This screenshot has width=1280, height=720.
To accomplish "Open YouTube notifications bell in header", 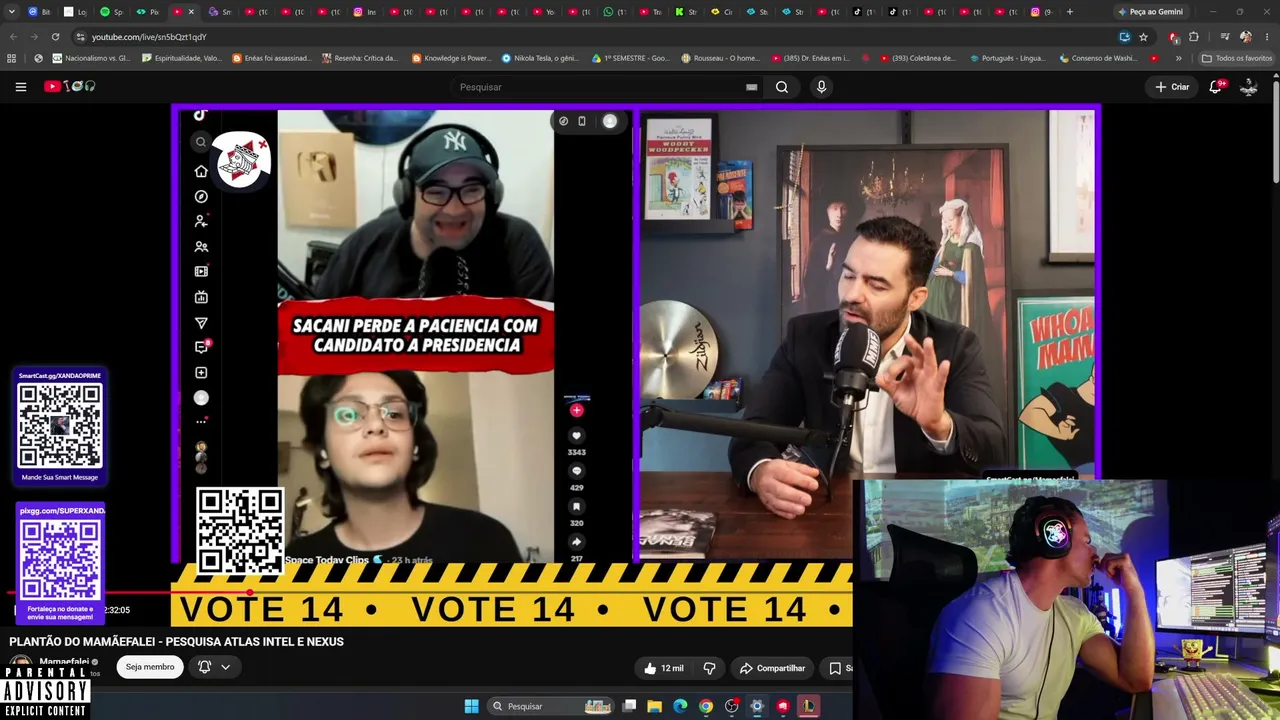I will pos(1215,87).
